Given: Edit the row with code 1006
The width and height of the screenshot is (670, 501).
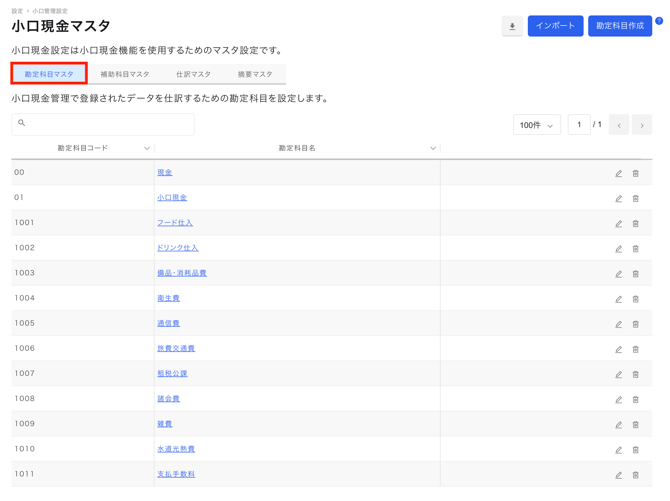Looking at the screenshot, I should click(618, 350).
